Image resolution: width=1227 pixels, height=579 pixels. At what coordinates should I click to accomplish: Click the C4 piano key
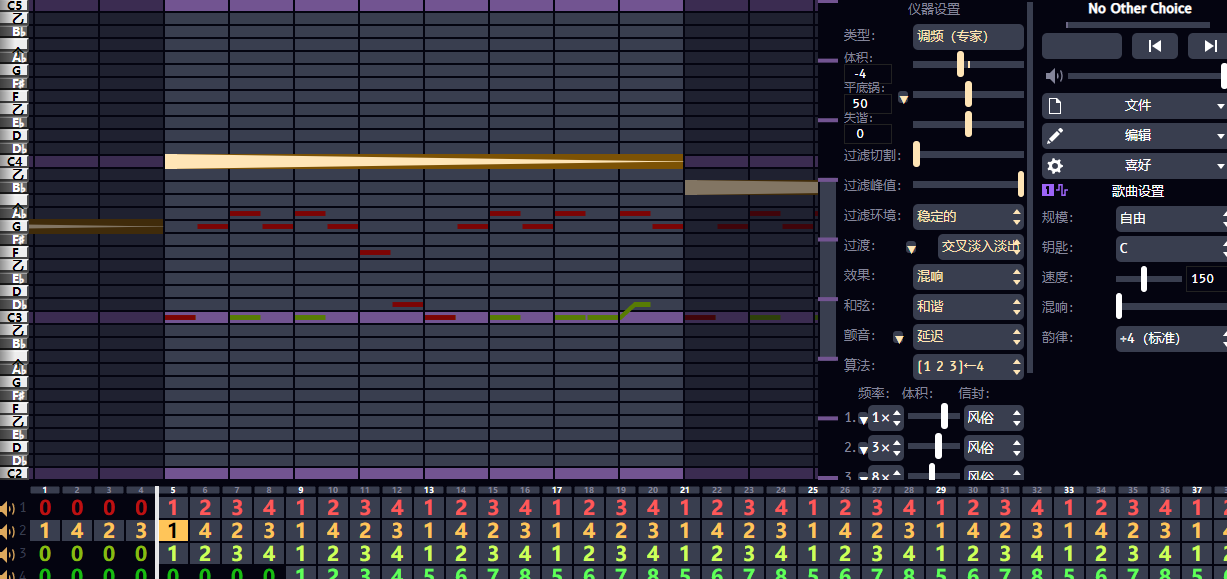pyautogui.click(x=14, y=161)
